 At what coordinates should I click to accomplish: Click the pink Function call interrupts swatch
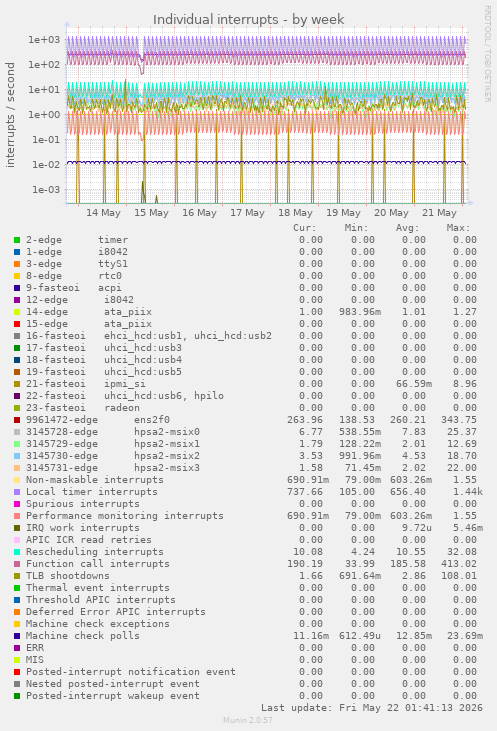pyautogui.click(x=17, y=564)
